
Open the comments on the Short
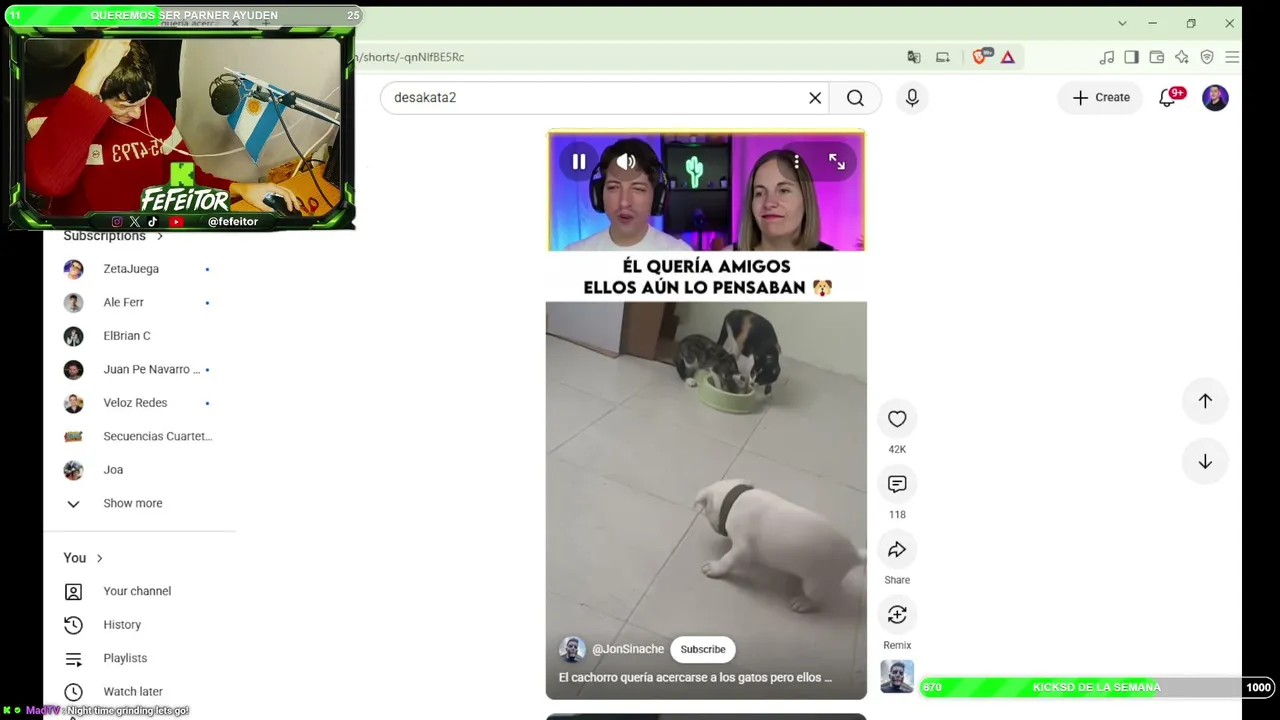(897, 484)
